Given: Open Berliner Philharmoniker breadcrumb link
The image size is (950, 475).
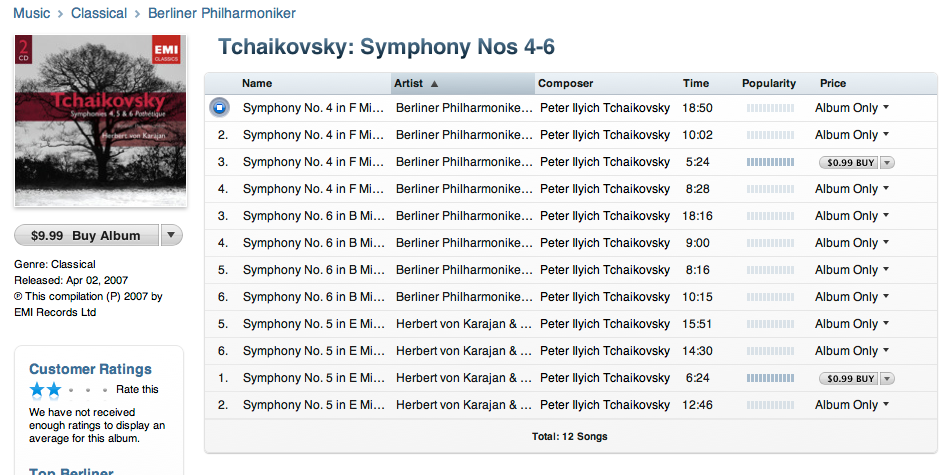Looking at the screenshot, I should [222, 13].
